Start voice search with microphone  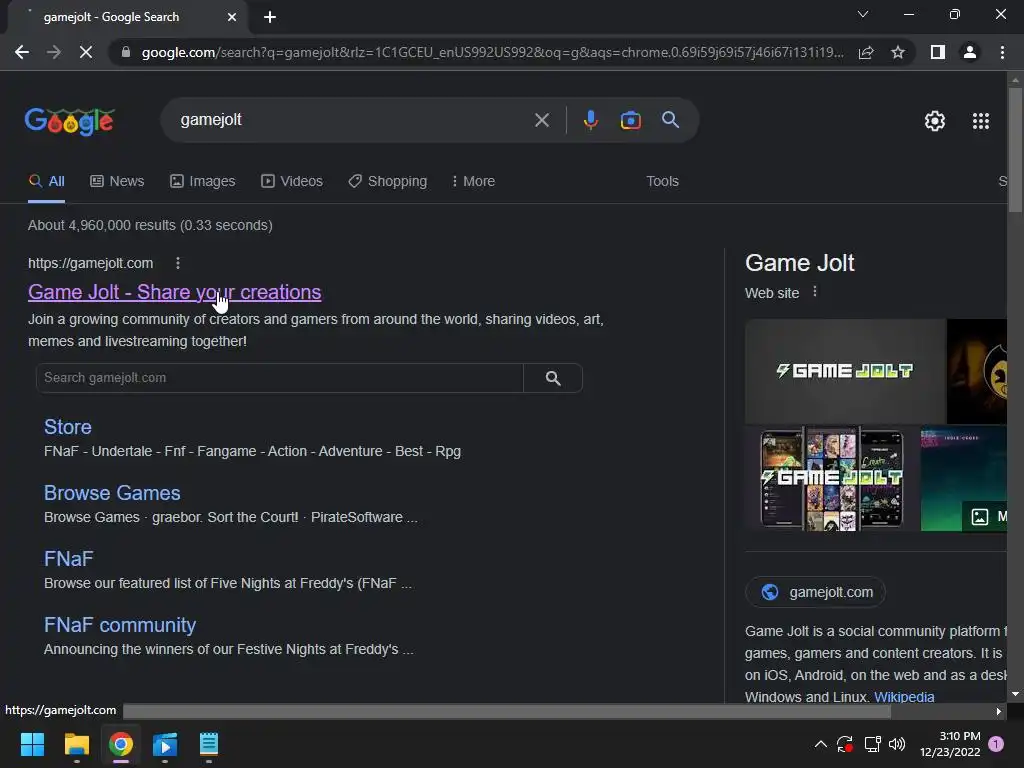point(590,120)
